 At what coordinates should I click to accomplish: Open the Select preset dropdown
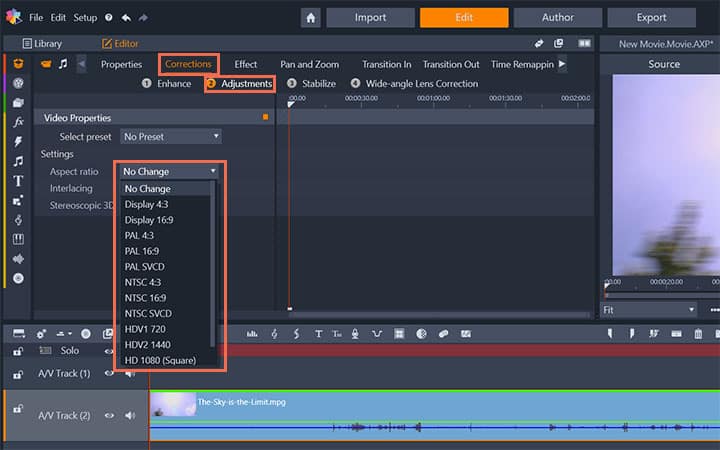pyautogui.click(x=171, y=136)
